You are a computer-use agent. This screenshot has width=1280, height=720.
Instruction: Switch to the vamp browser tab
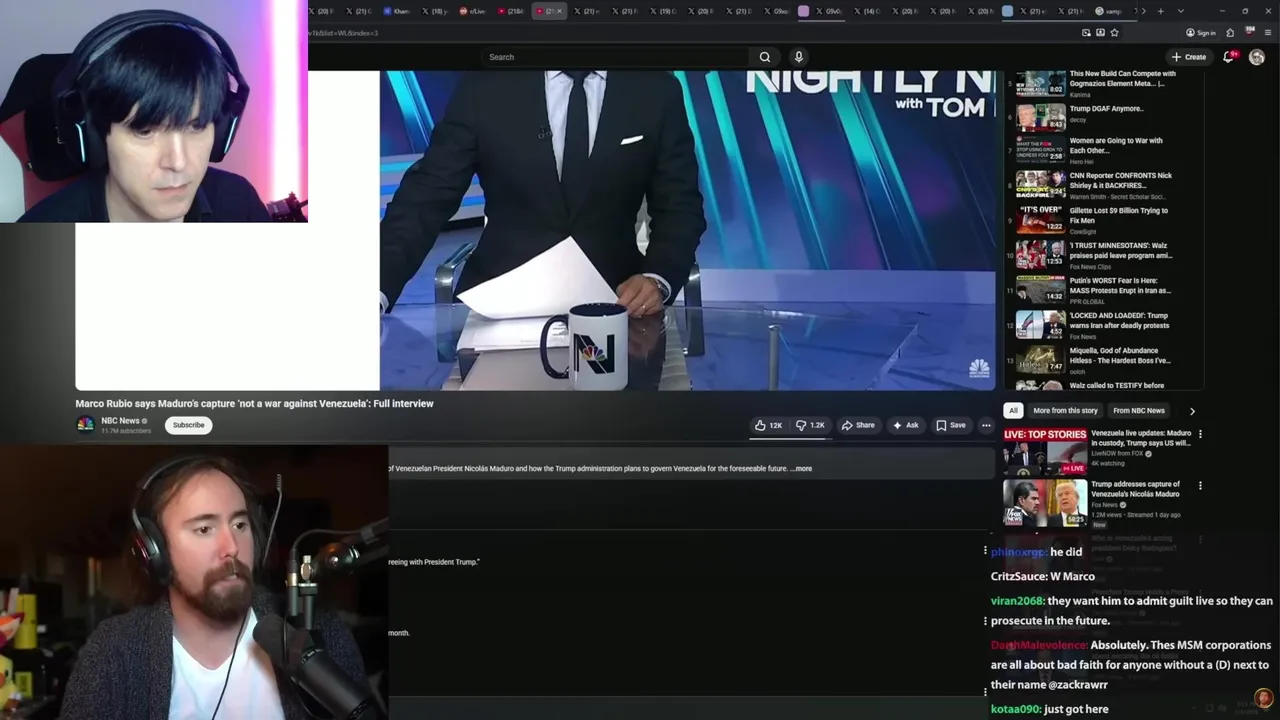tap(1108, 11)
